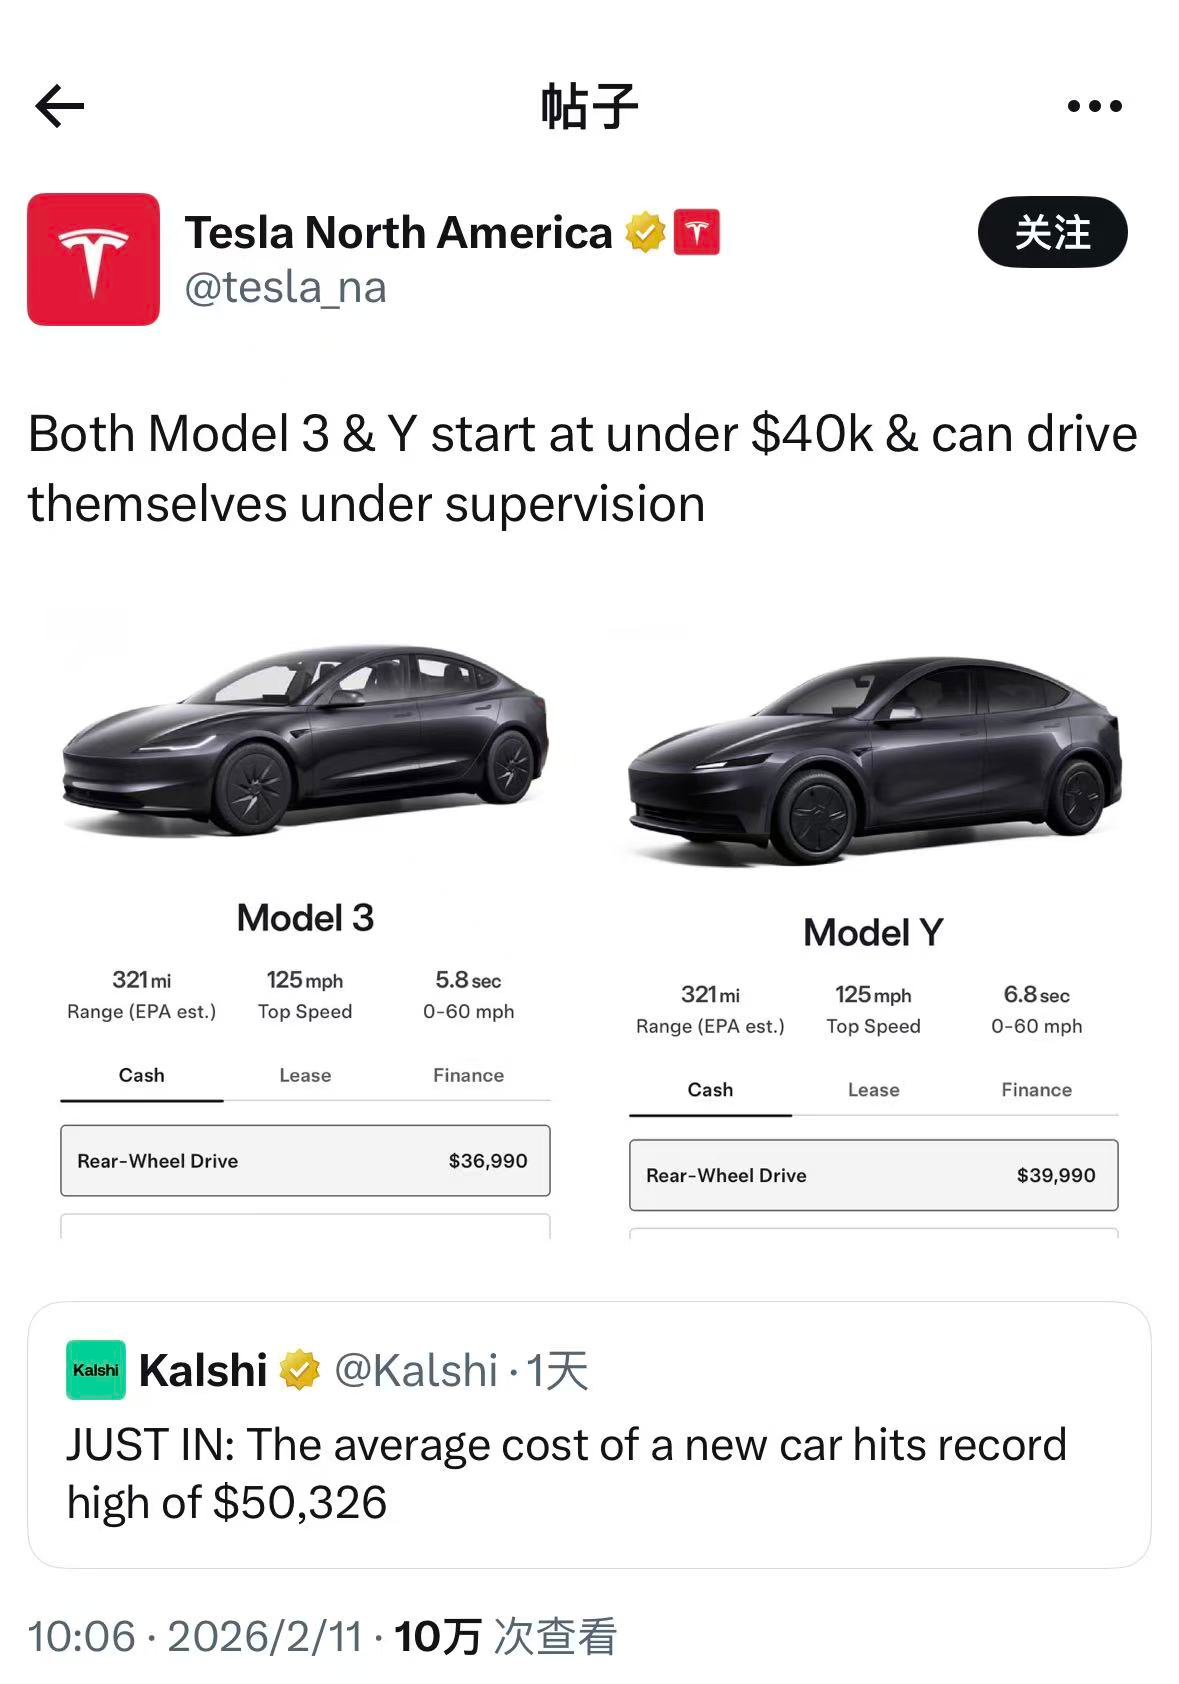Open the @tesla_na handle link

pos(285,288)
